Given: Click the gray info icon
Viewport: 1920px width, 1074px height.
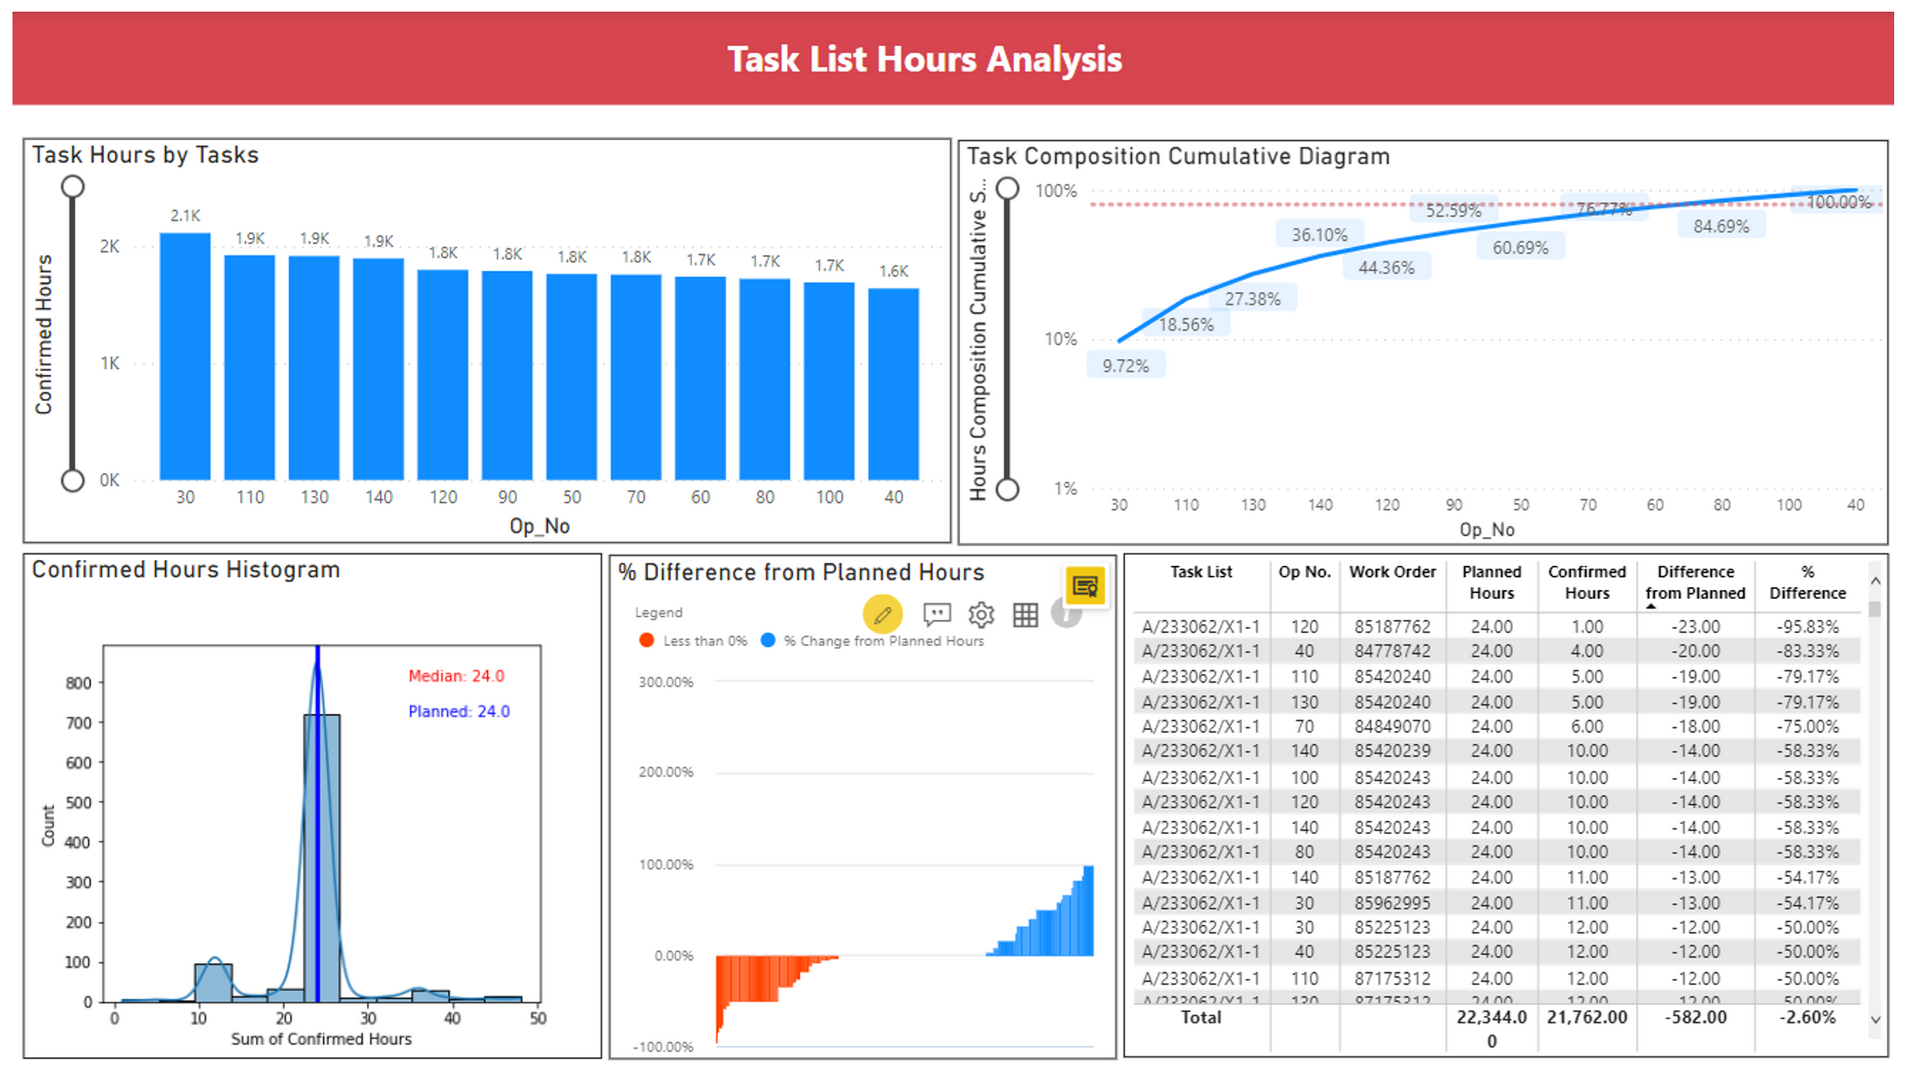Looking at the screenshot, I should point(1066,614).
